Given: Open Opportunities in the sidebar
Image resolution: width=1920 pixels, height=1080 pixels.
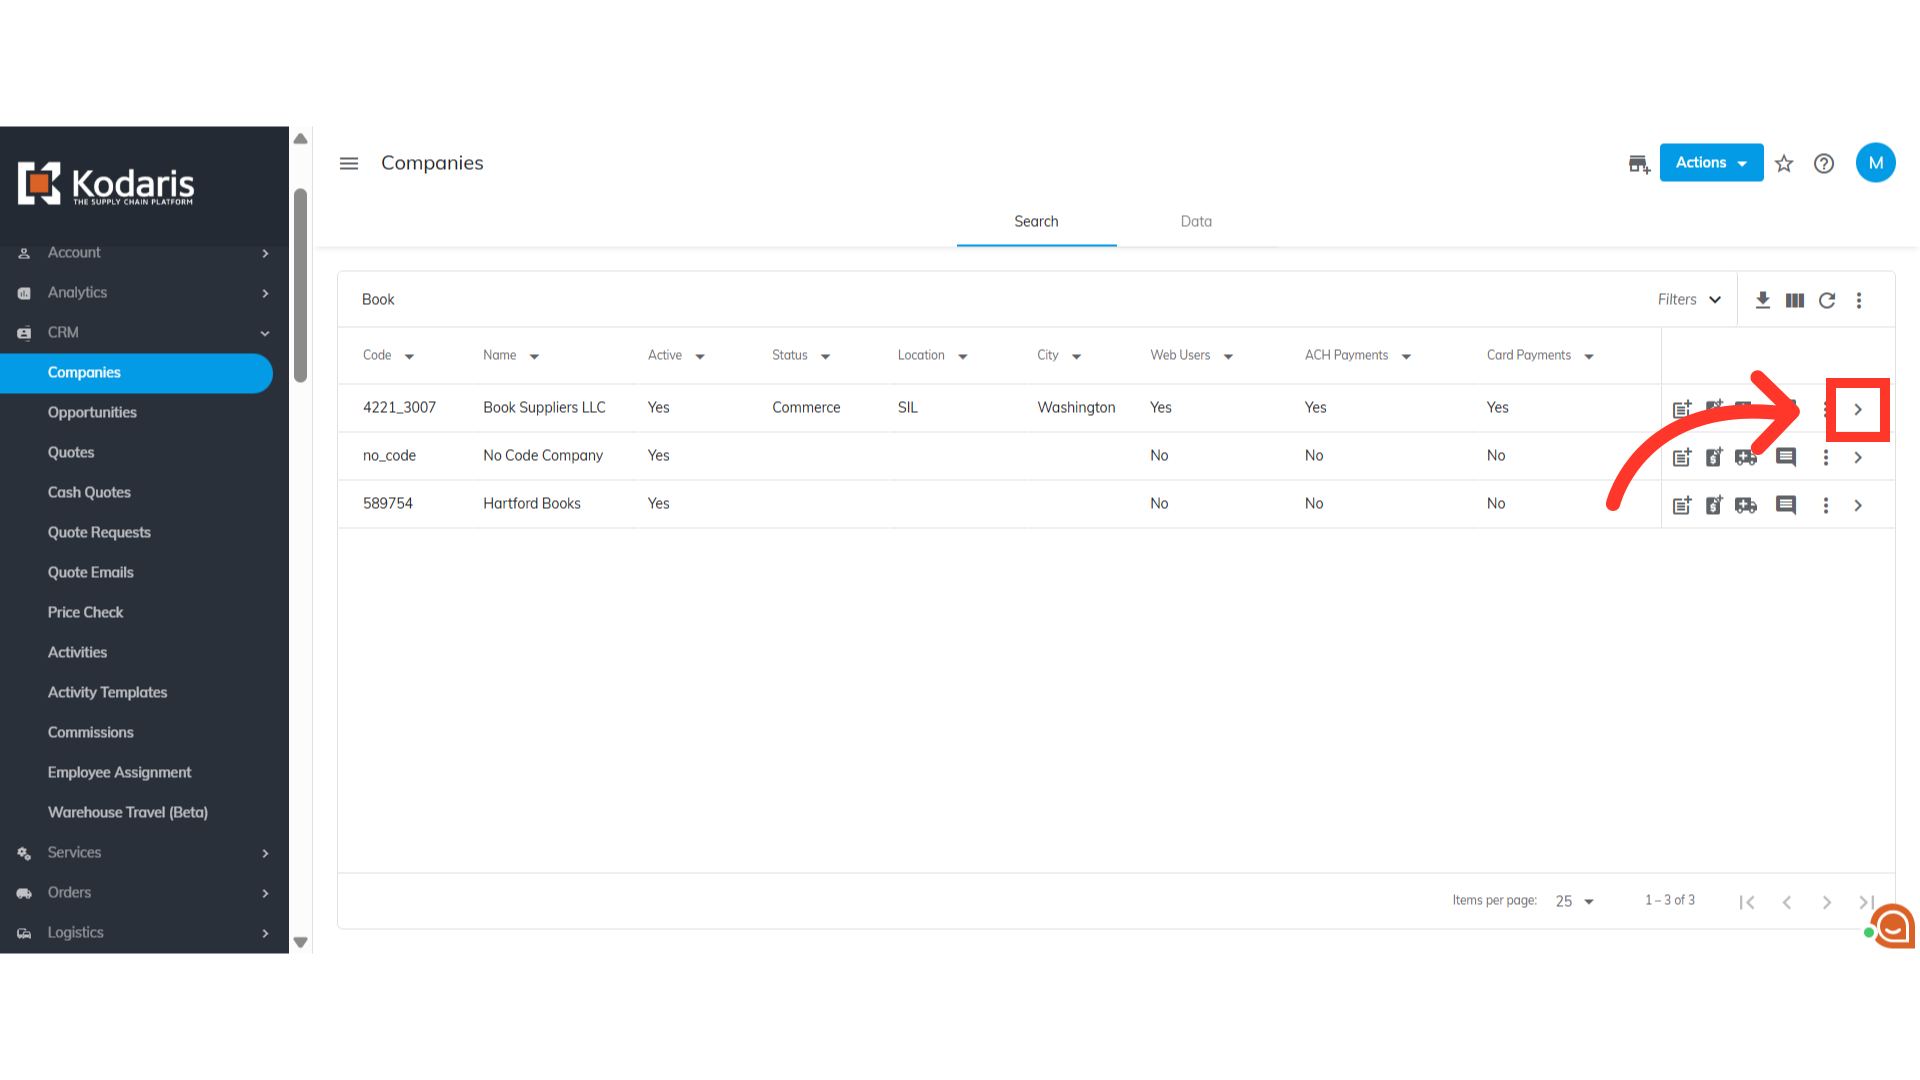Looking at the screenshot, I should pyautogui.click(x=92, y=412).
